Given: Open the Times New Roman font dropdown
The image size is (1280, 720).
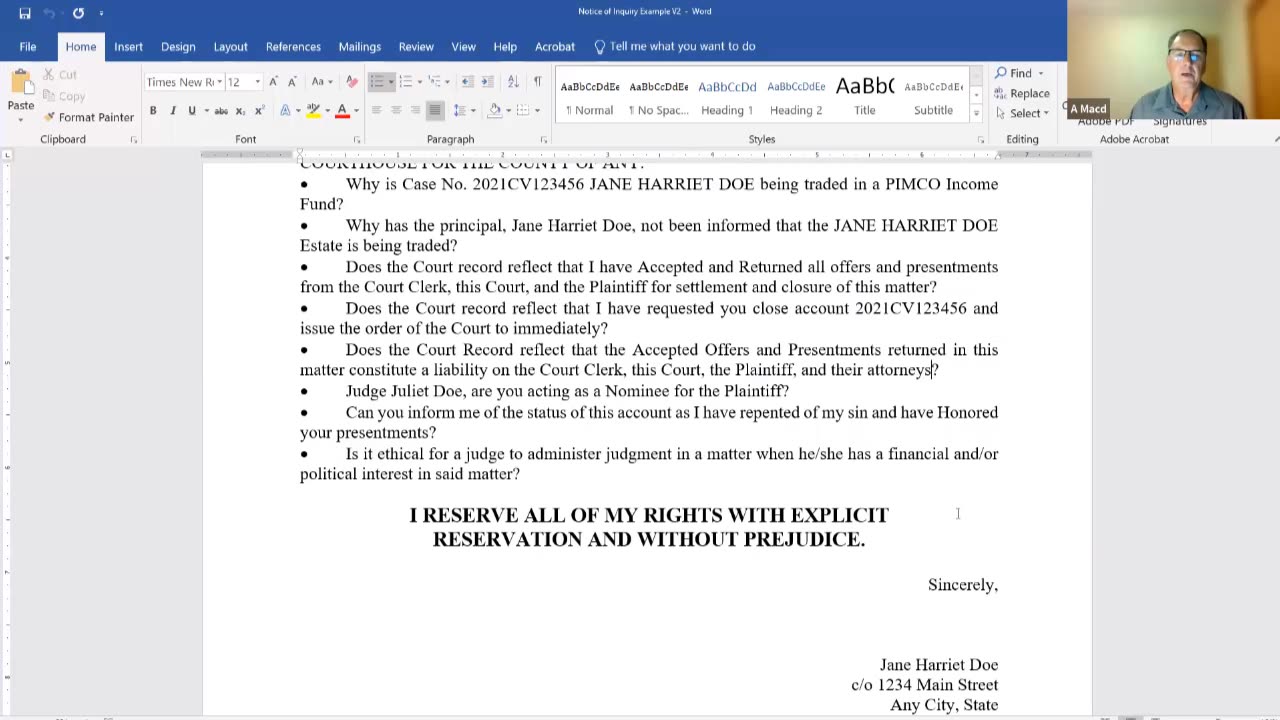Looking at the screenshot, I should [219, 82].
